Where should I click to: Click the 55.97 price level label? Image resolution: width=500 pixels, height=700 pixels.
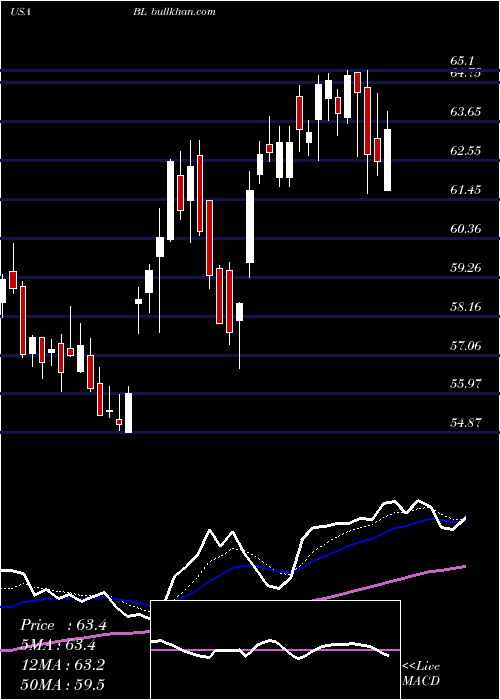(x=466, y=383)
